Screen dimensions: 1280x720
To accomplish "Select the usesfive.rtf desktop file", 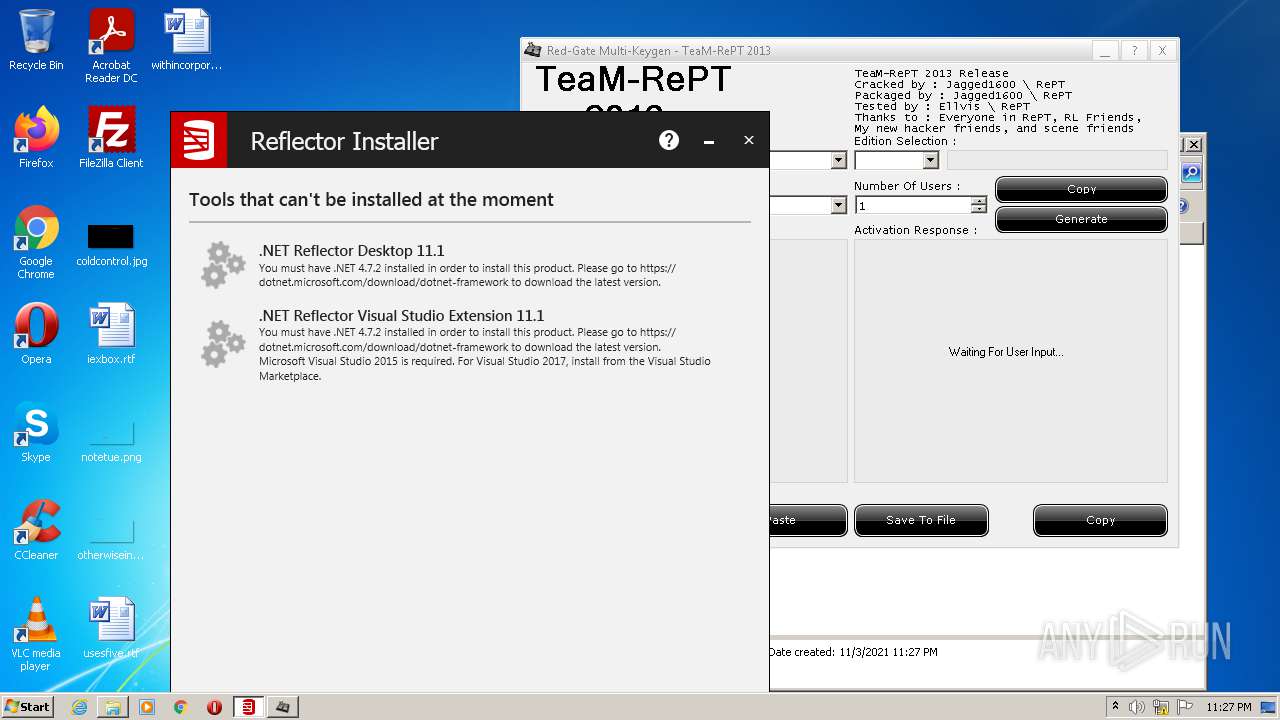I will pos(111,628).
